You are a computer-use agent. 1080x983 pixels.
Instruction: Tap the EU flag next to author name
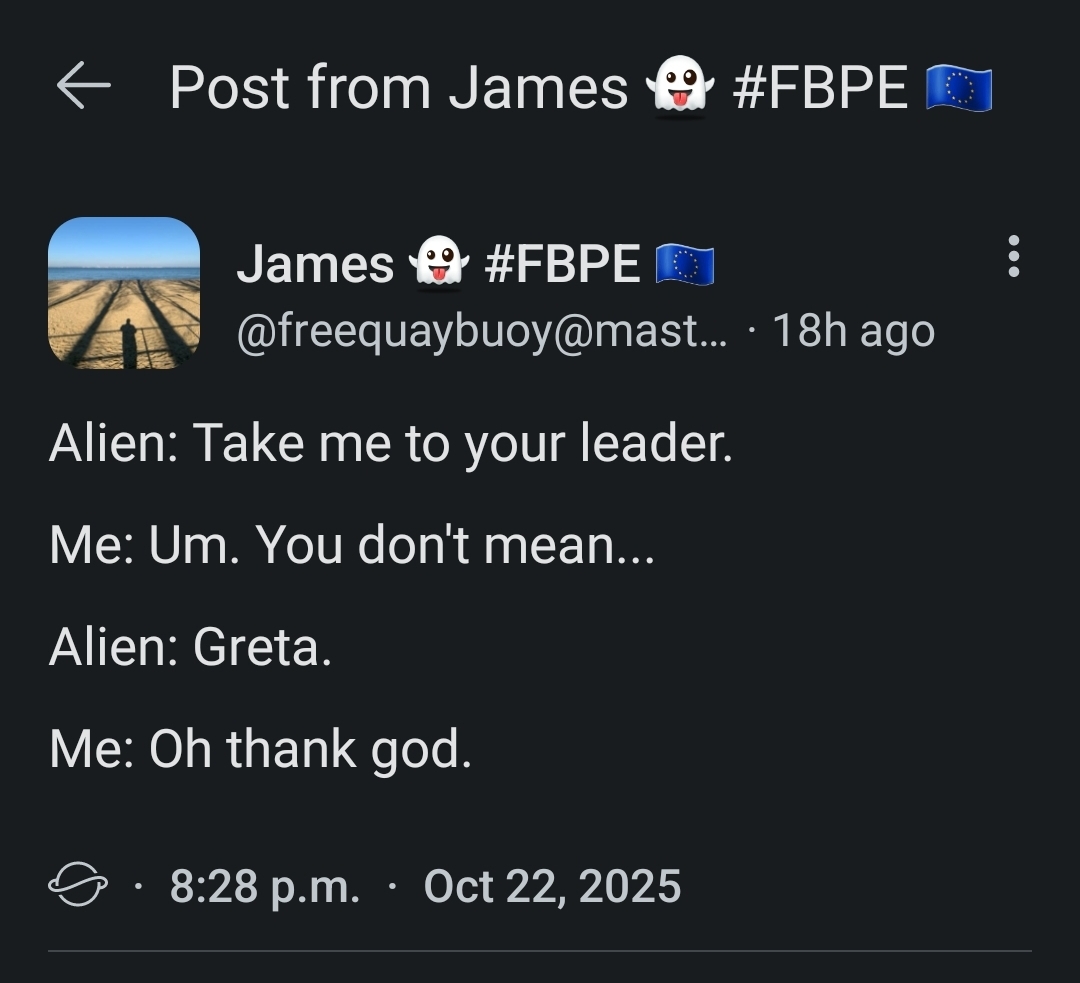[x=685, y=265]
